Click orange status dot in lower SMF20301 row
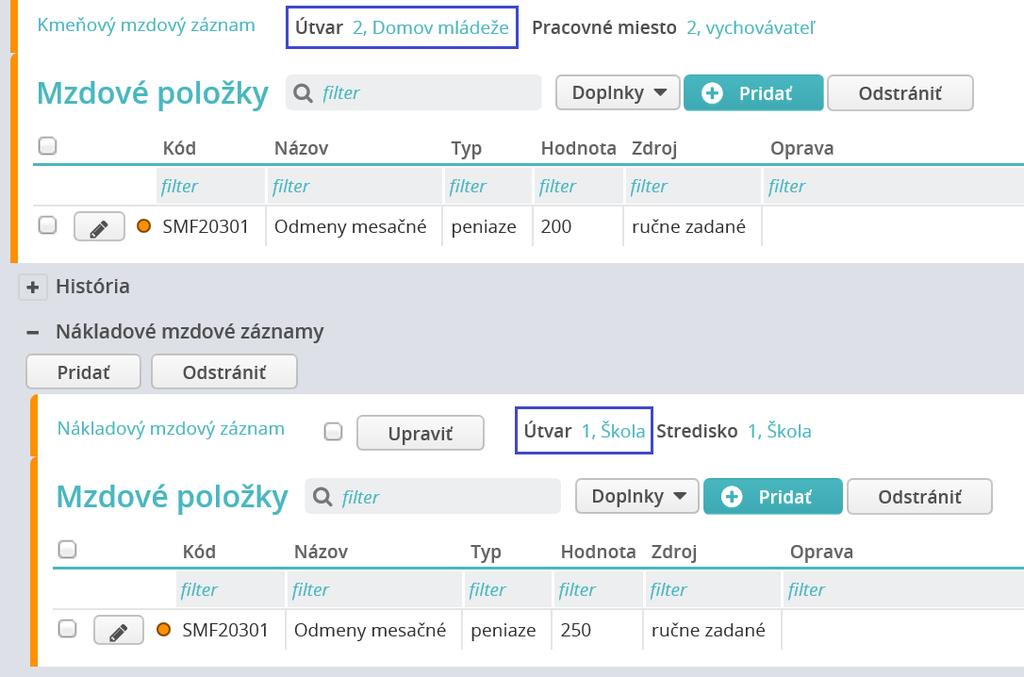1024x677 pixels. pos(163,629)
